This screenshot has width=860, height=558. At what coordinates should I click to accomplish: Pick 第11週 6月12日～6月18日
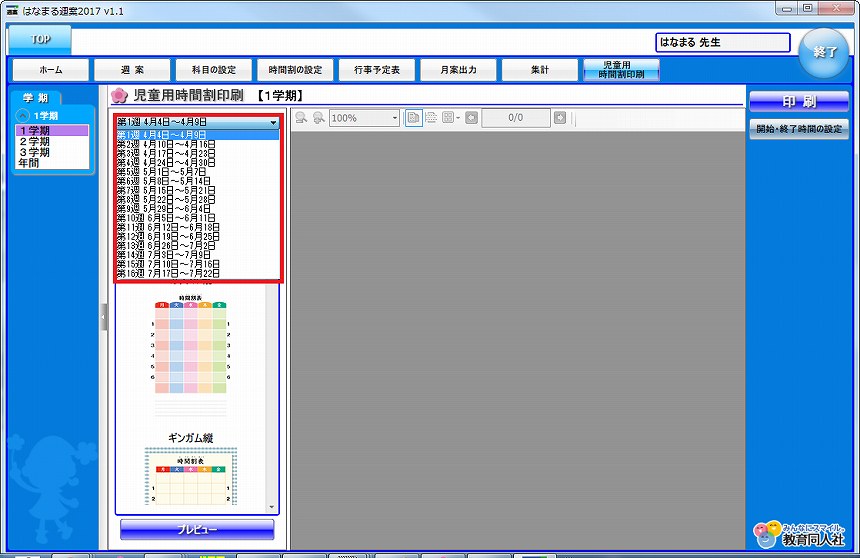click(x=197, y=227)
